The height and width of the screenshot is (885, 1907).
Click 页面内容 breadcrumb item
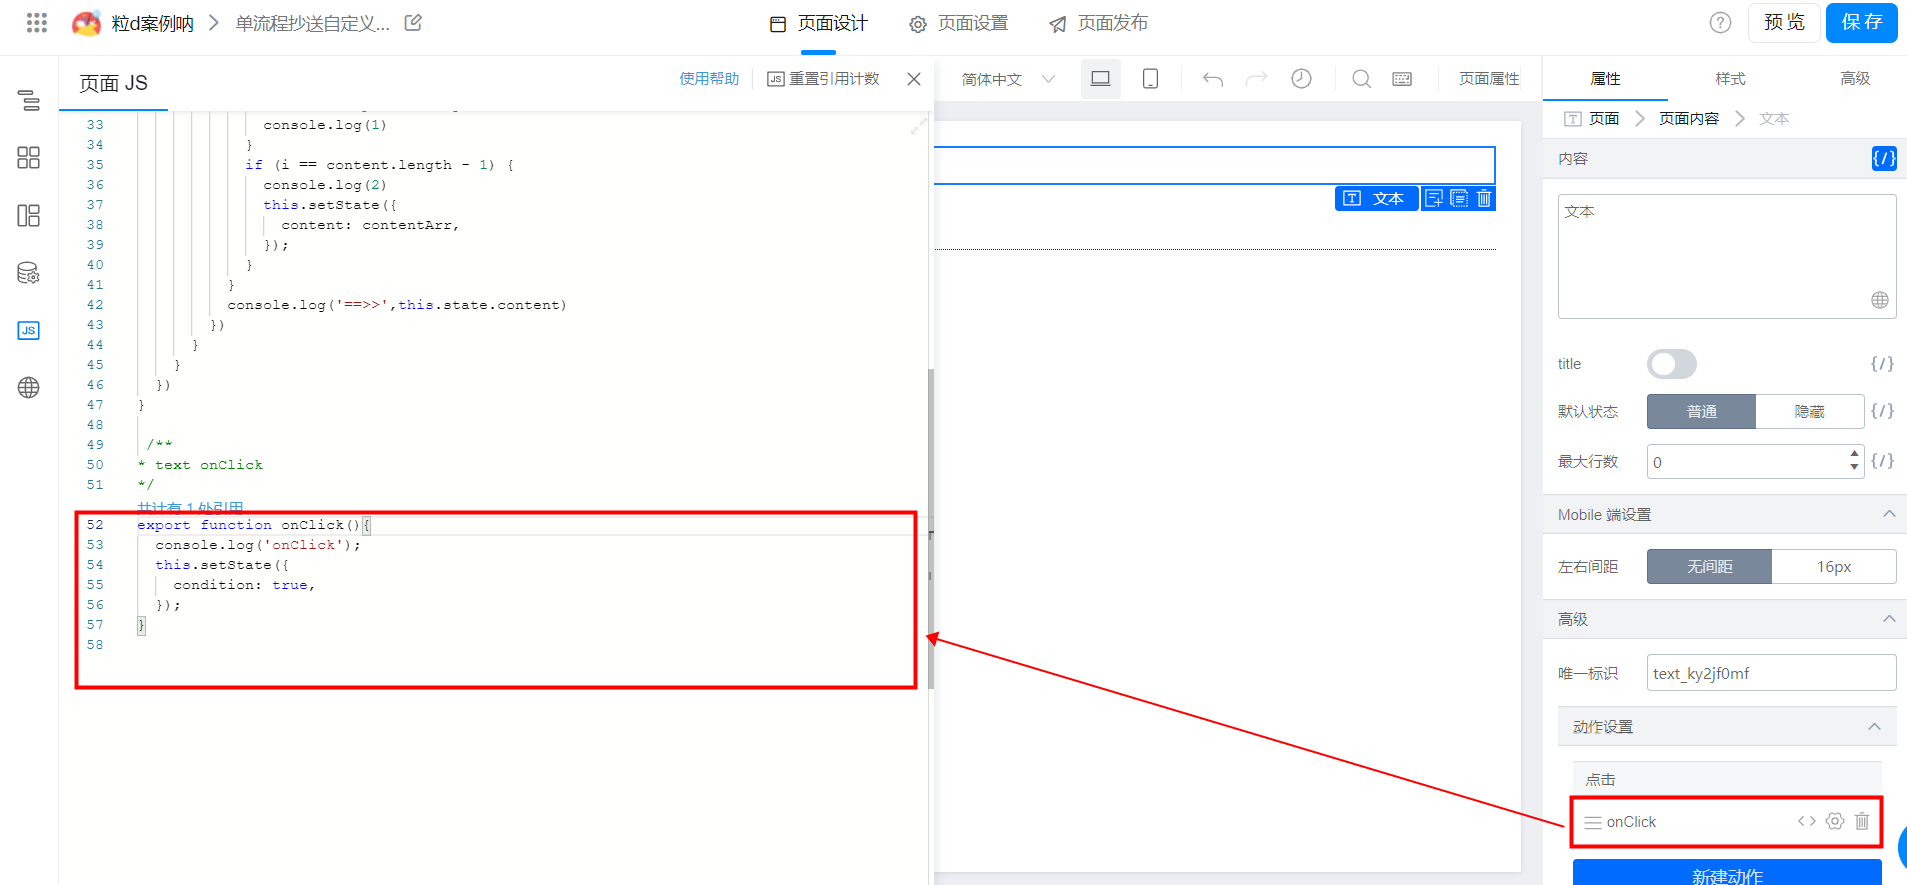(1689, 118)
